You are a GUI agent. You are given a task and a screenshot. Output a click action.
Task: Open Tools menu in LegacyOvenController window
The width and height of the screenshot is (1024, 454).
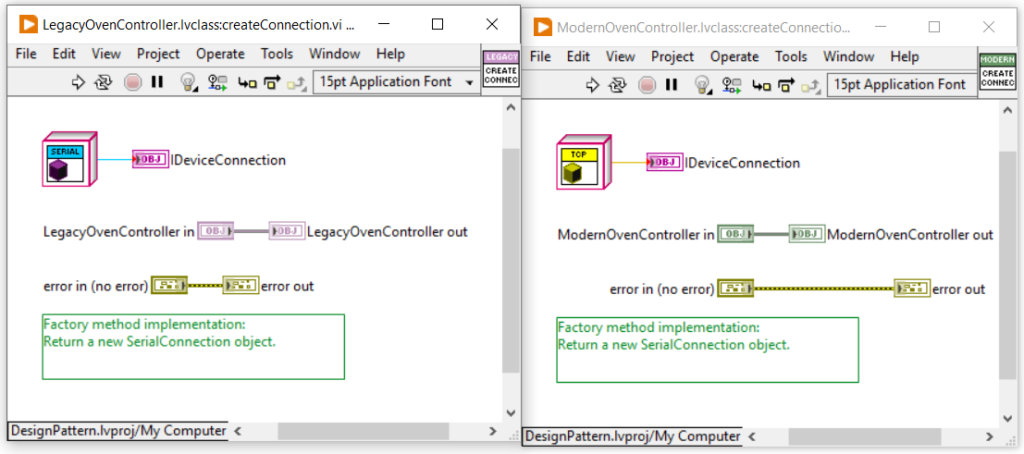(277, 54)
